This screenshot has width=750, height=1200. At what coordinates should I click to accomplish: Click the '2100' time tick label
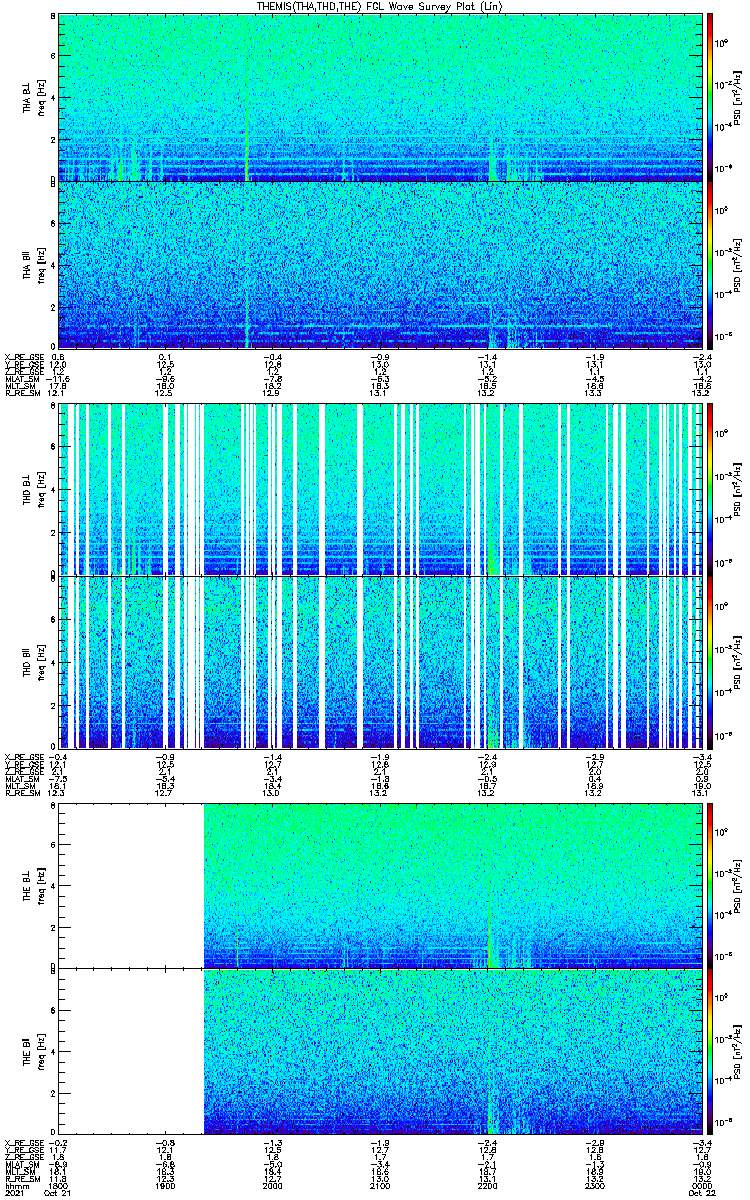click(380, 1185)
